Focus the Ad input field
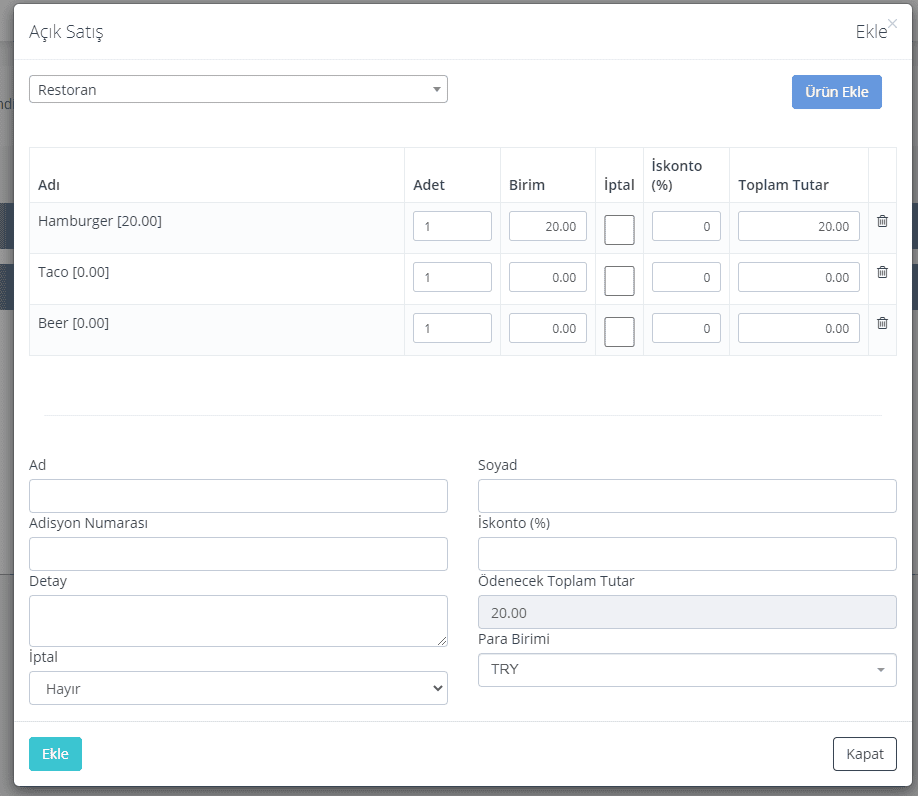This screenshot has height=796, width=918. 238,496
